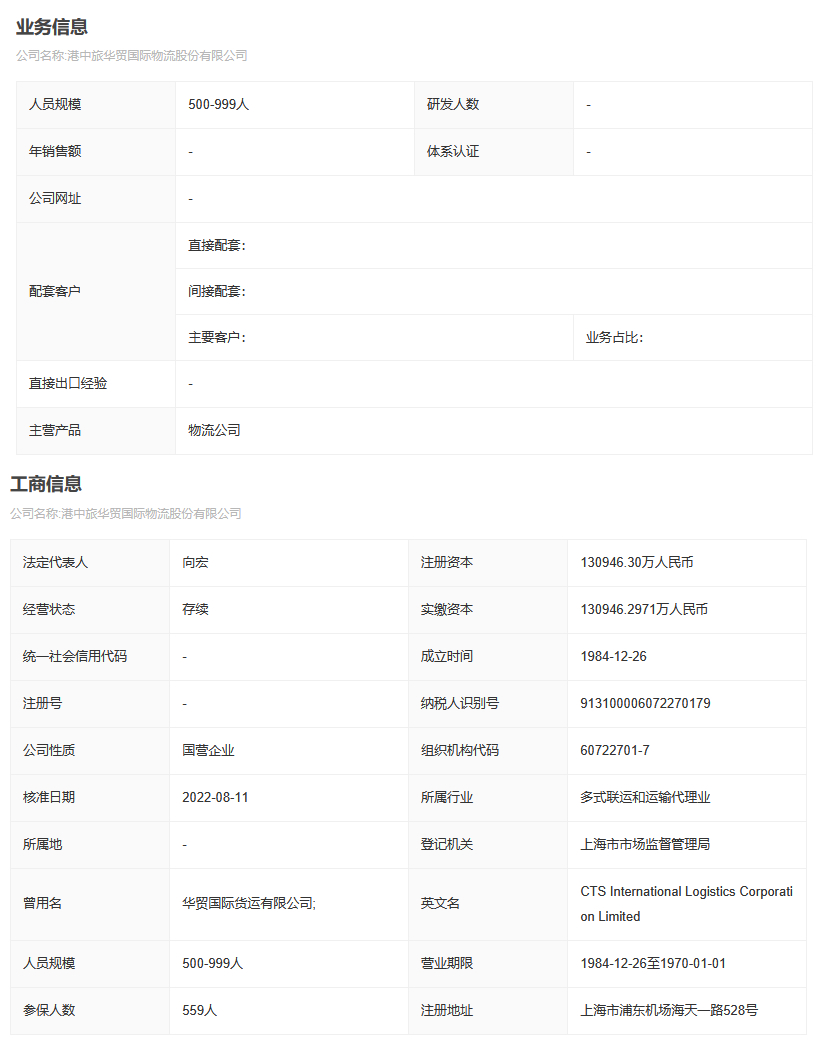826x1050 pixels.
Task: Click the 组织机构代码 label
Action: 460,750
